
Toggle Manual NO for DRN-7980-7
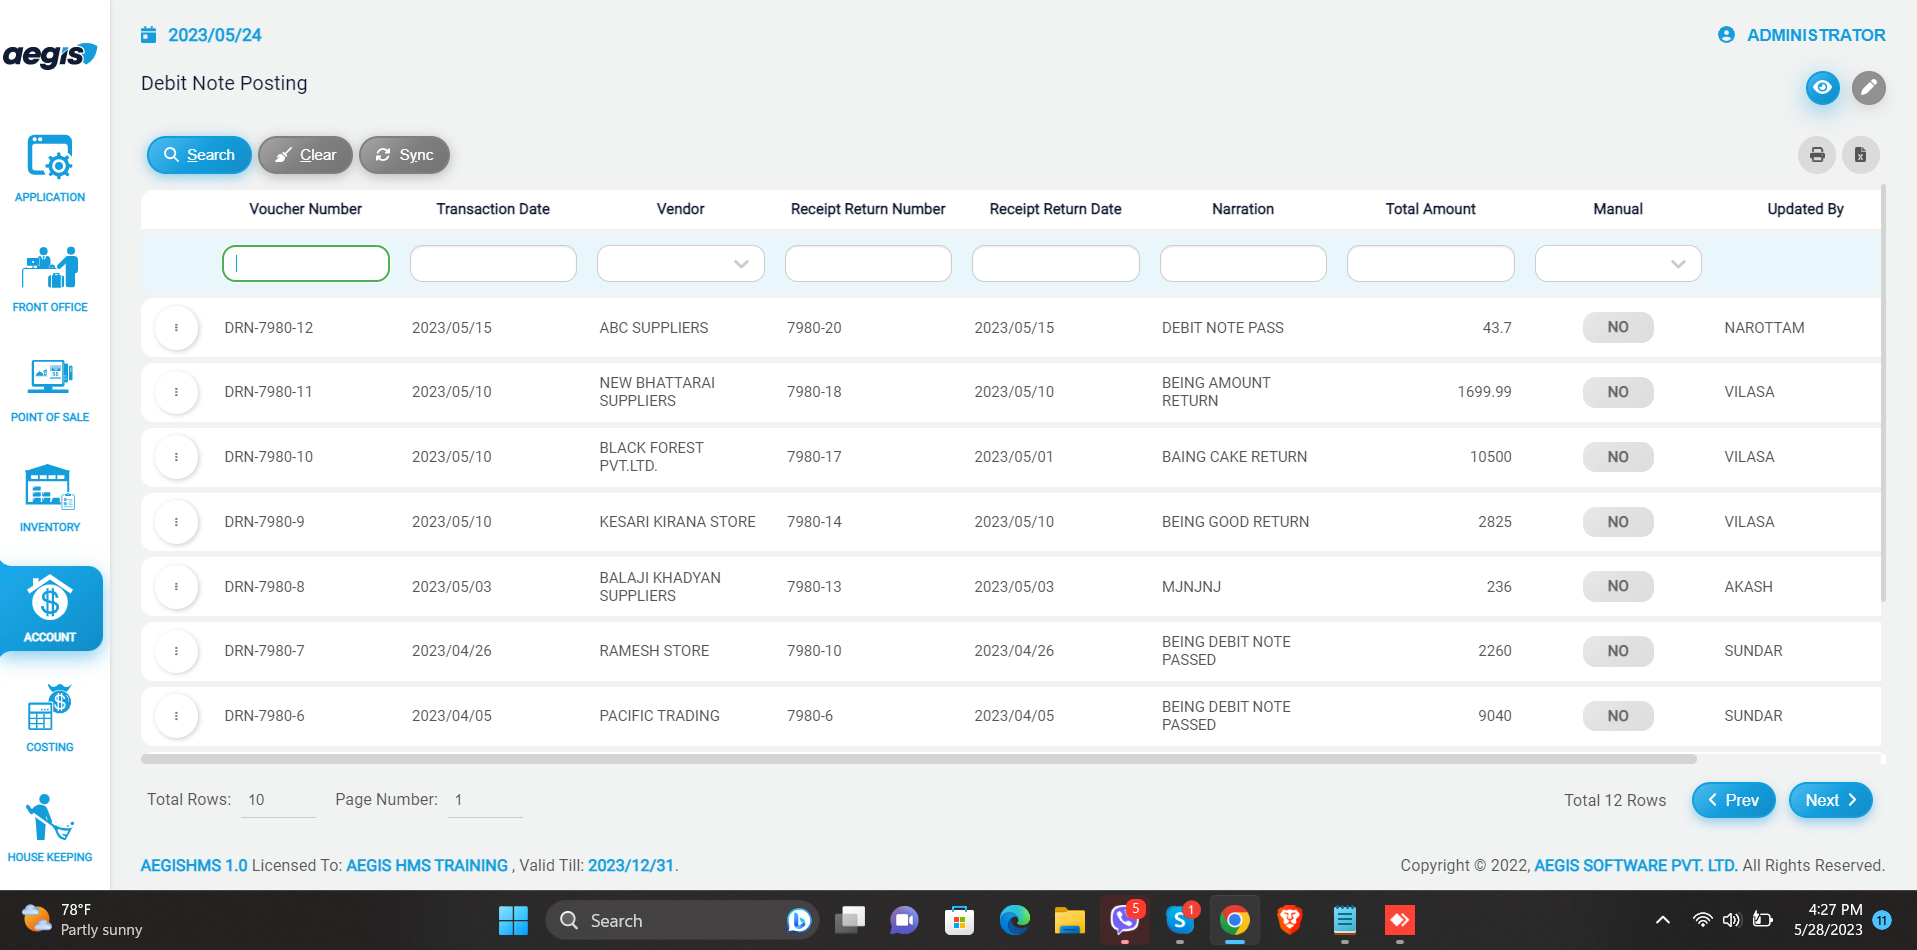coord(1618,651)
